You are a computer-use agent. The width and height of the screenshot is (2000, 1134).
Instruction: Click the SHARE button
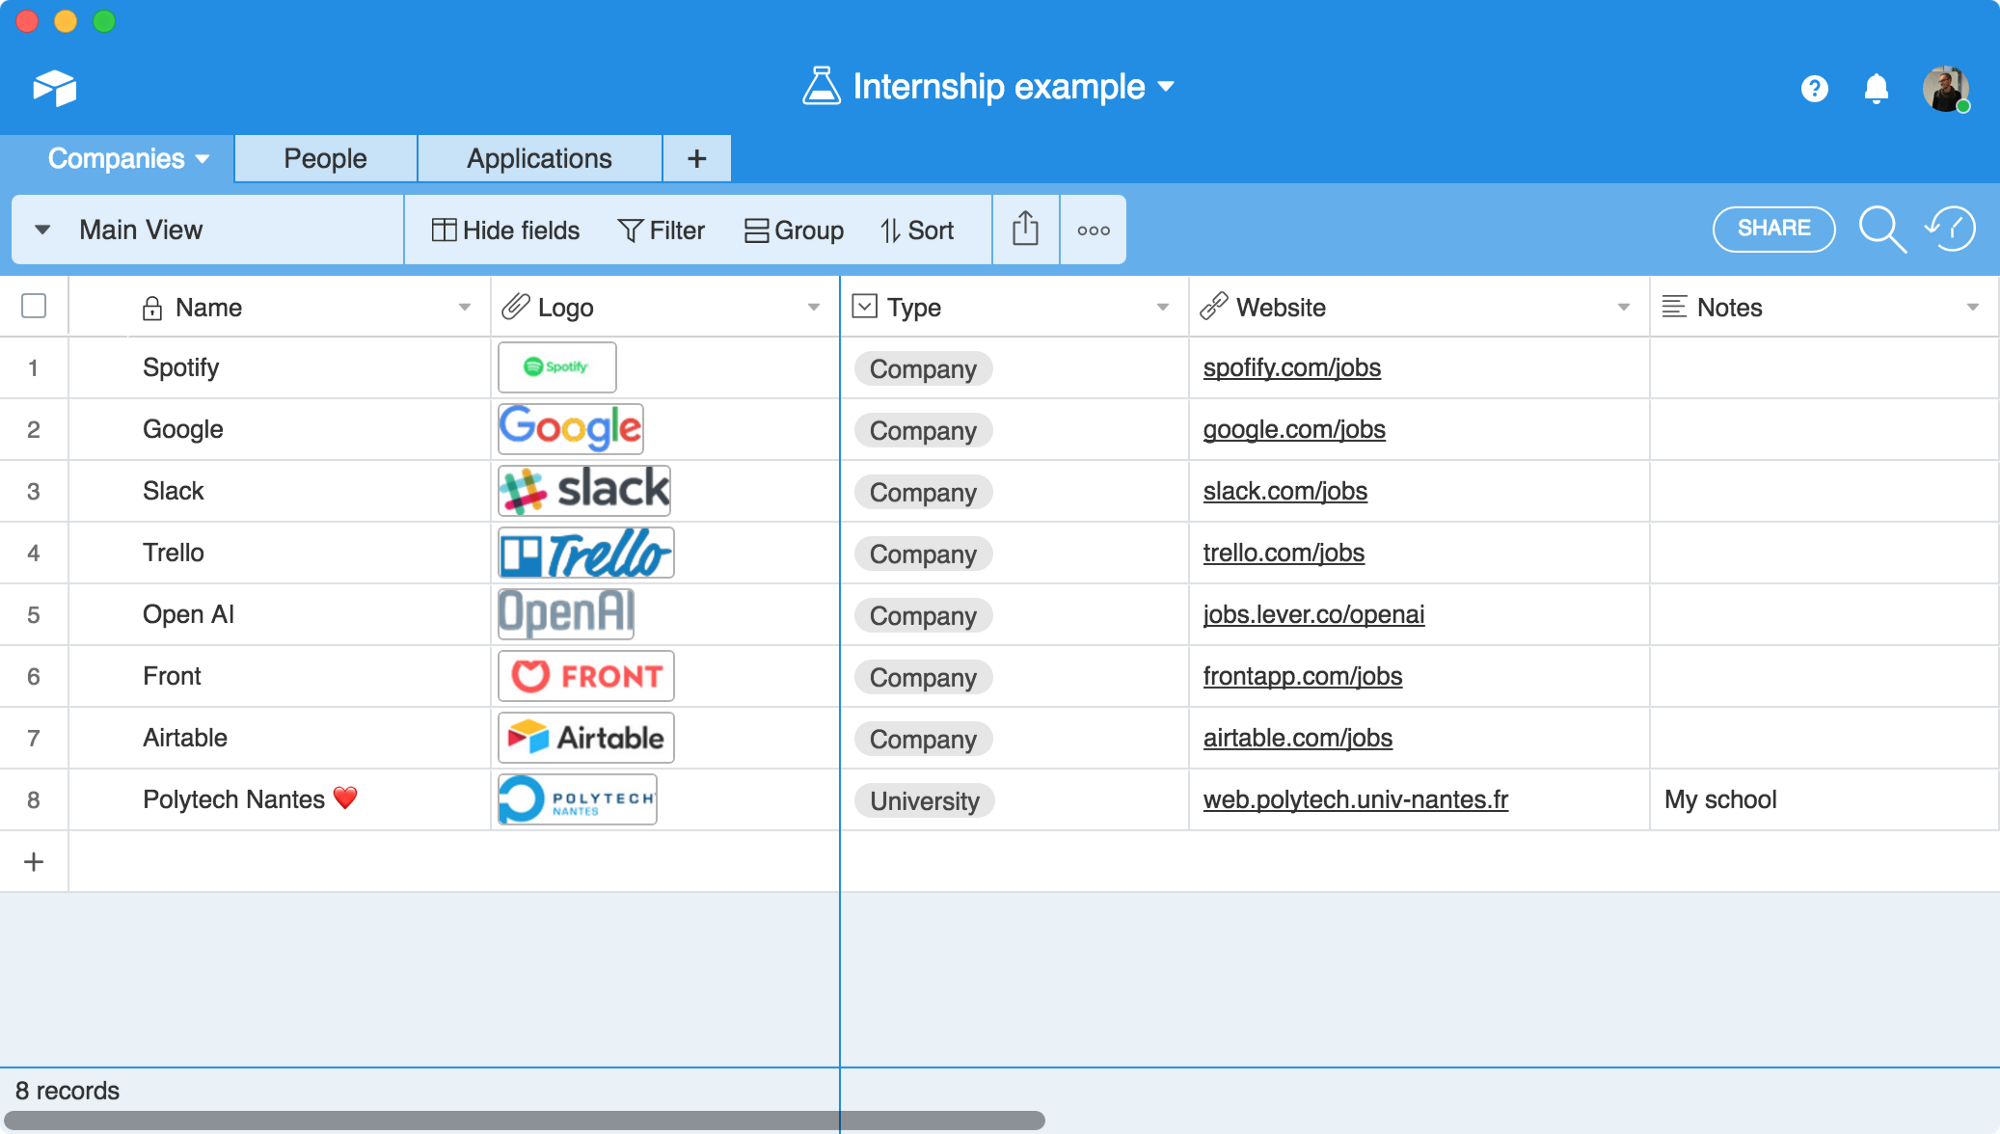coord(1773,229)
